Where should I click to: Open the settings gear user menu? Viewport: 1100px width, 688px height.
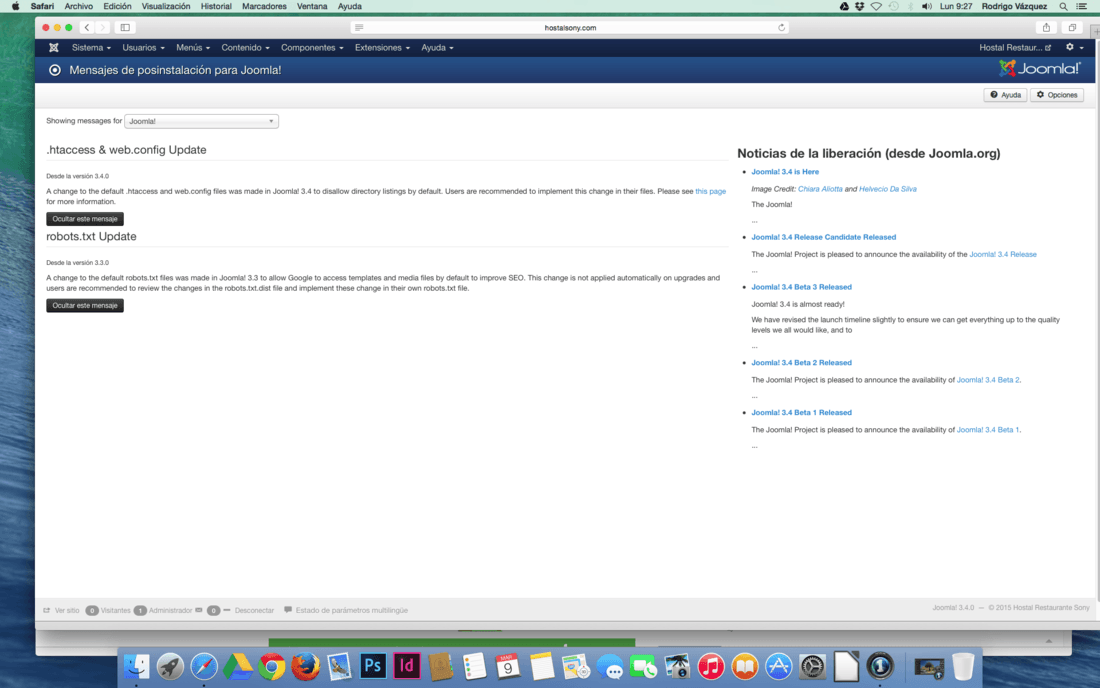(1074, 48)
